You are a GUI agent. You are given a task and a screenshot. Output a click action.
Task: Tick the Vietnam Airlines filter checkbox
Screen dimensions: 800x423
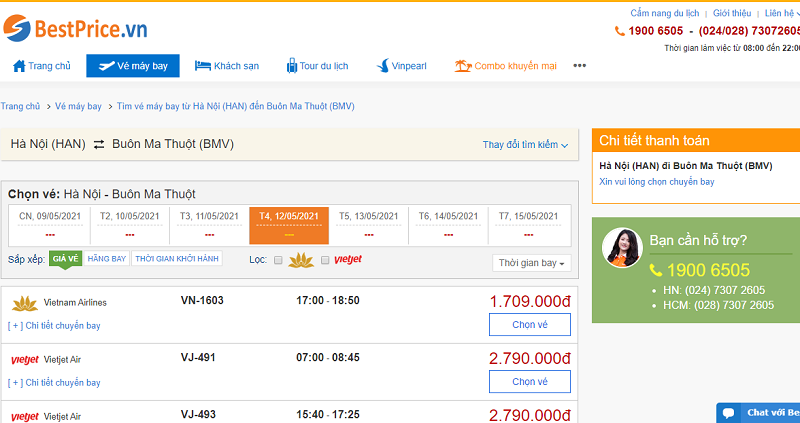(x=278, y=260)
